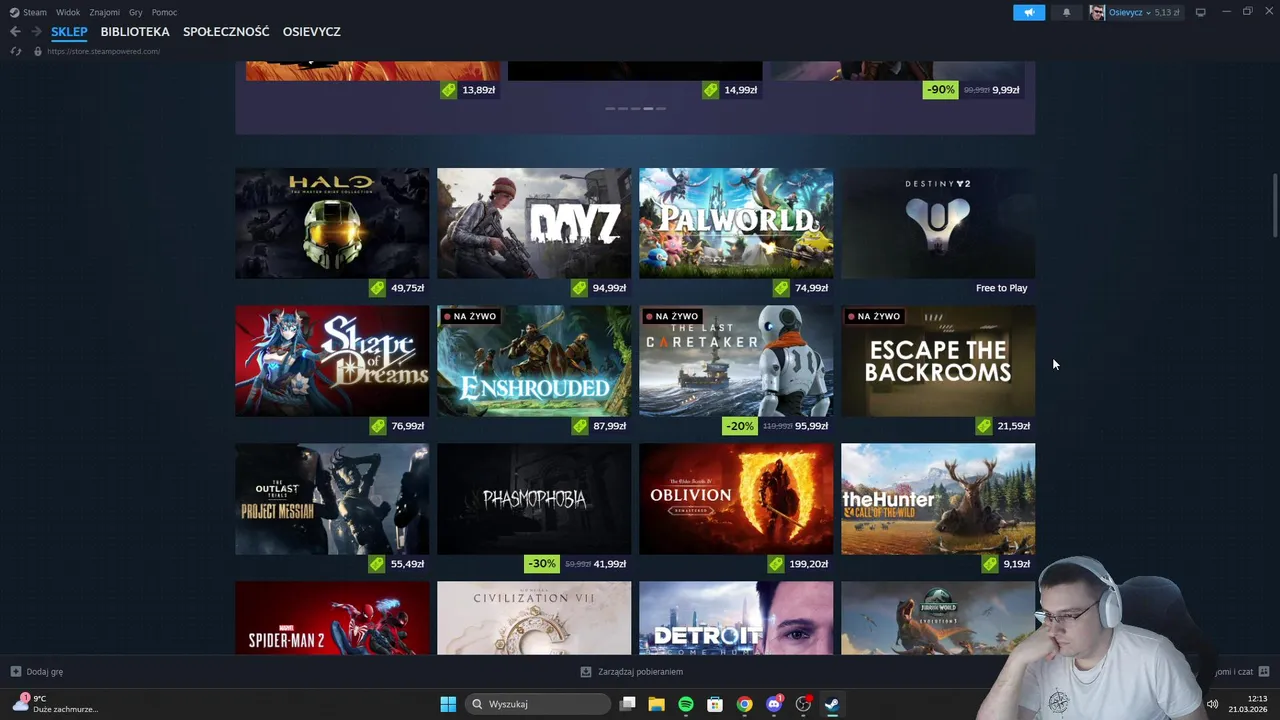Viewport: 1280px width, 720px height.
Task: Click the Zarządzaj pobieraniem link
Action: click(x=640, y=672)
